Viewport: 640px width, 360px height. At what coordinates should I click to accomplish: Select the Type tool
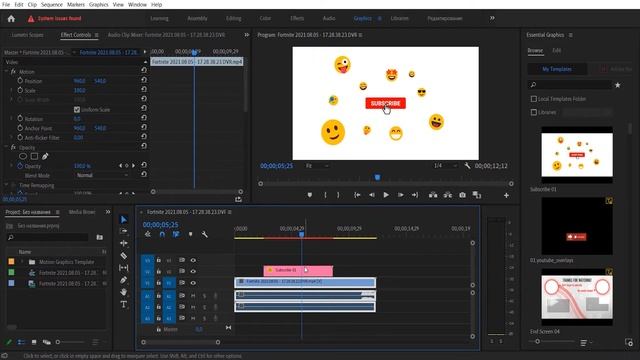click(124, 304)
